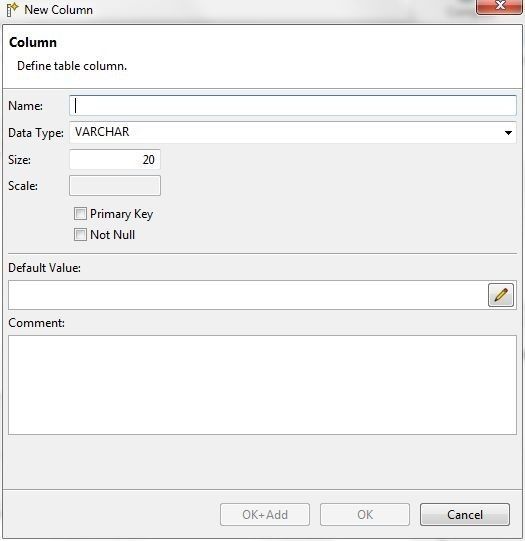Click the Define table column description
The width and height of the screenshot is (525, 541).
(x=72, y=66)
